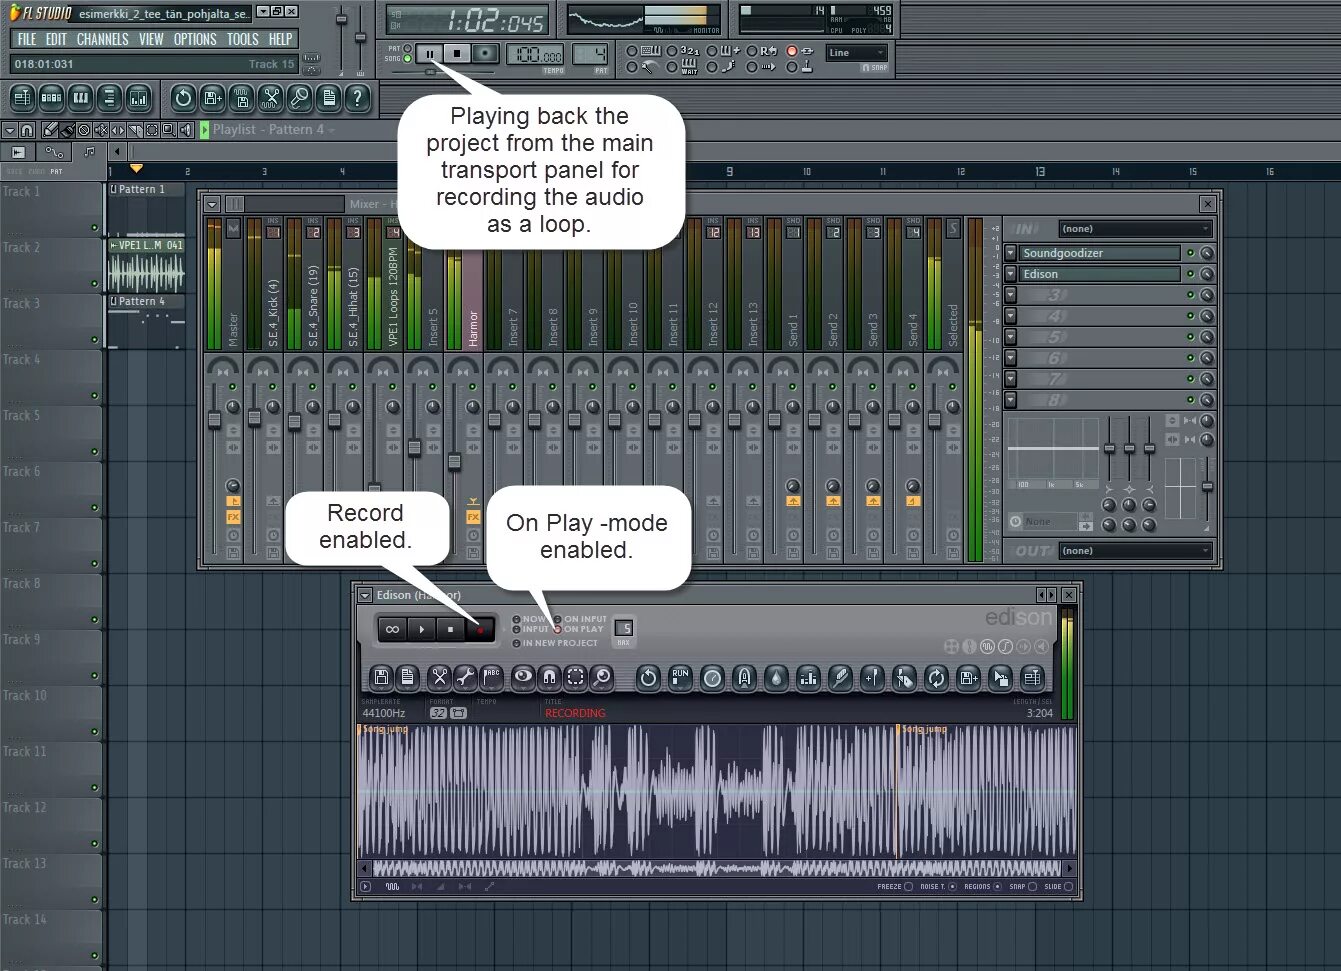The height and width of the screenshot is (971, 1341).
Task: Click the render-to-audio icon on main toolbar
Action: 241,98
